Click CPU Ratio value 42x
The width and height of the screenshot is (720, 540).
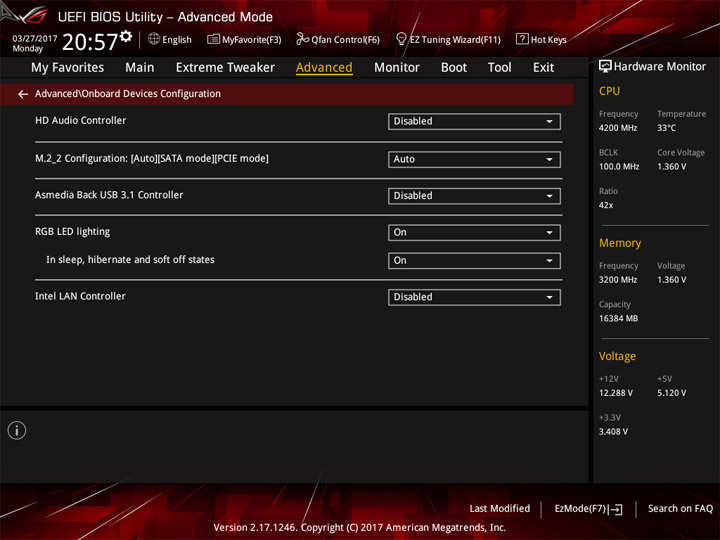coord(606,205)
